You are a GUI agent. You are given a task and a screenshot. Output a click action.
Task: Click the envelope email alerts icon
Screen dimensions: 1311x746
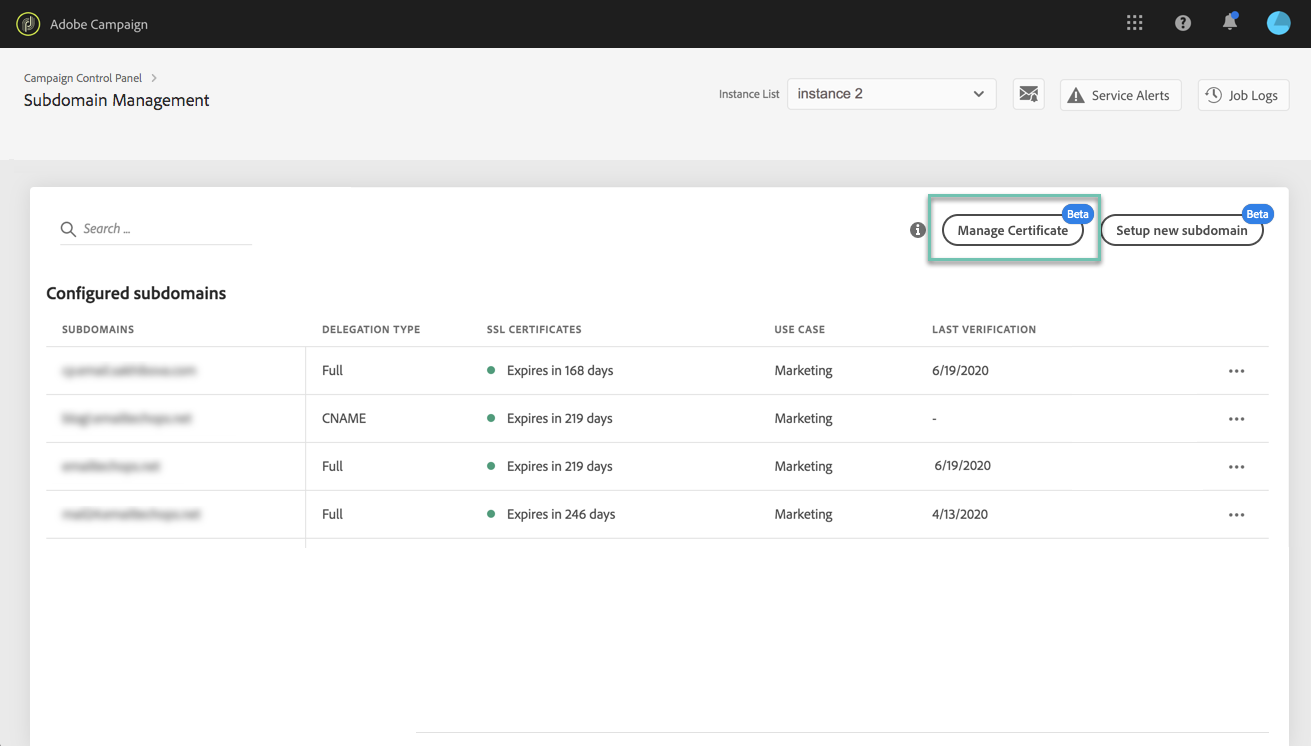(1028, 95)
